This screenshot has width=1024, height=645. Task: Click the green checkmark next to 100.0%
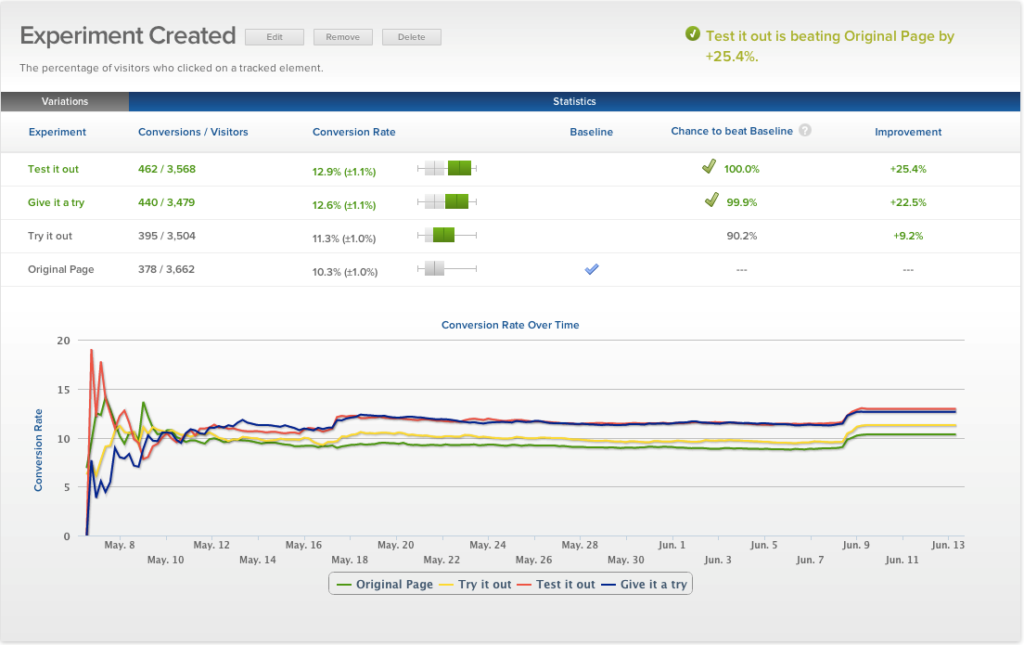pyautogui.click(x=711, y=168)
